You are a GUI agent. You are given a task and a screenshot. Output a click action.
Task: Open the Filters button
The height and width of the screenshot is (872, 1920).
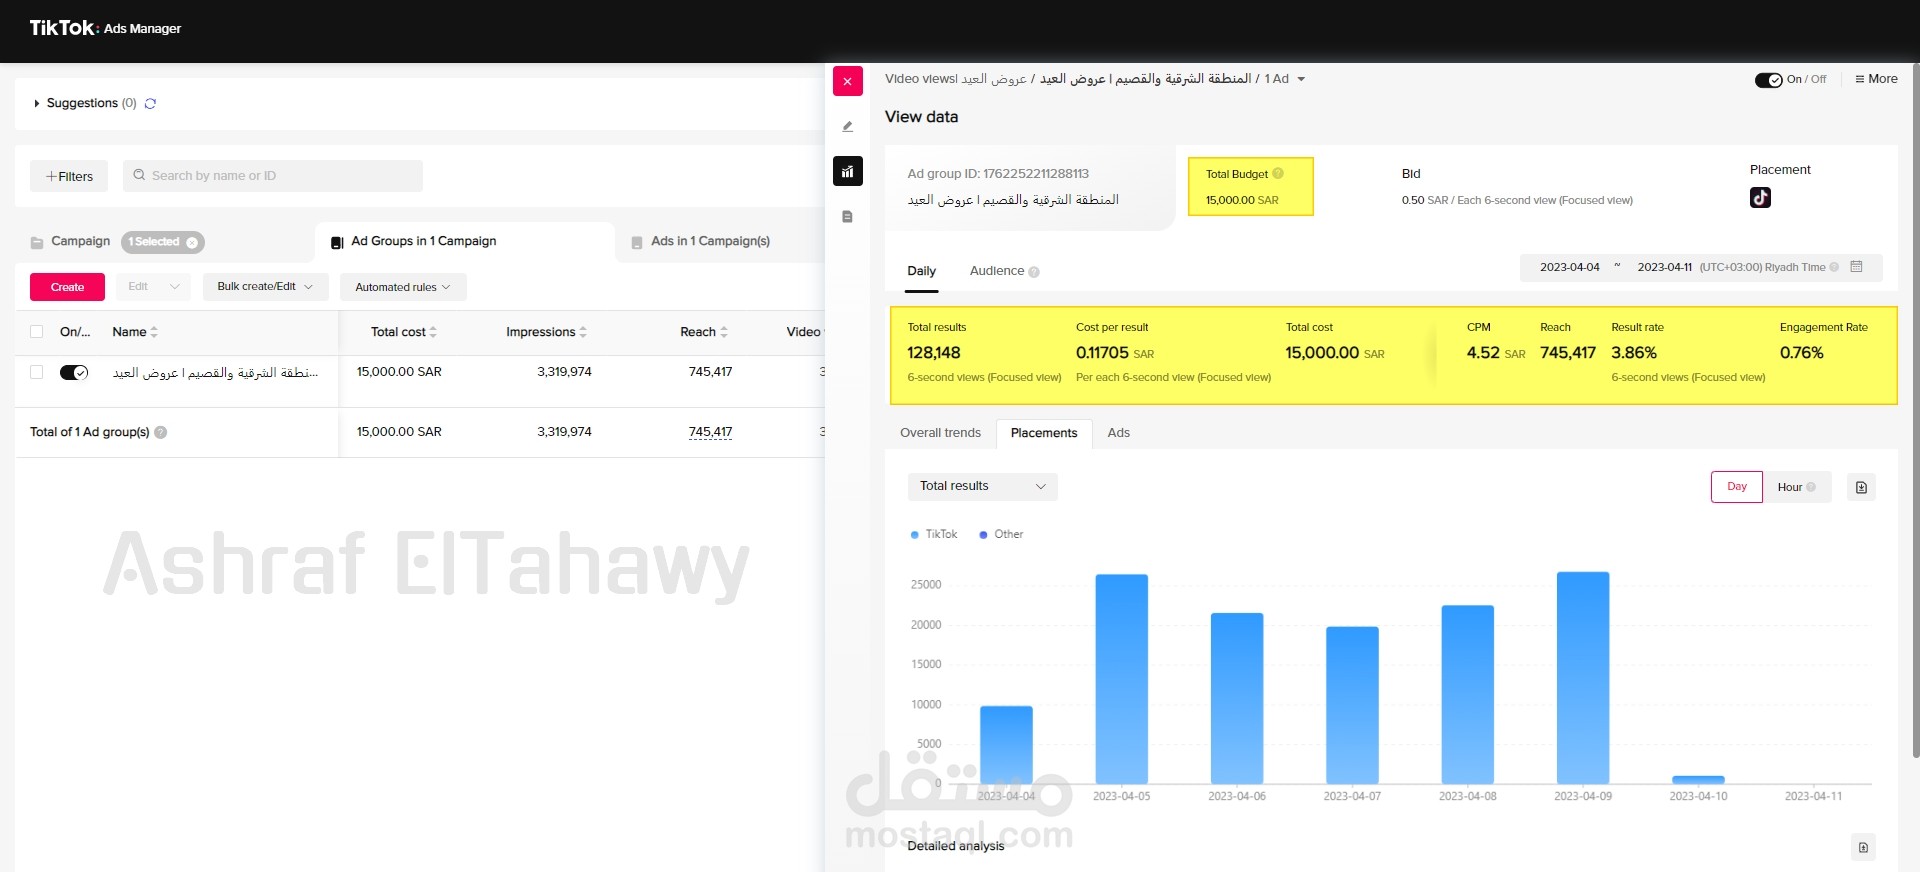click(x=69, y=176)
